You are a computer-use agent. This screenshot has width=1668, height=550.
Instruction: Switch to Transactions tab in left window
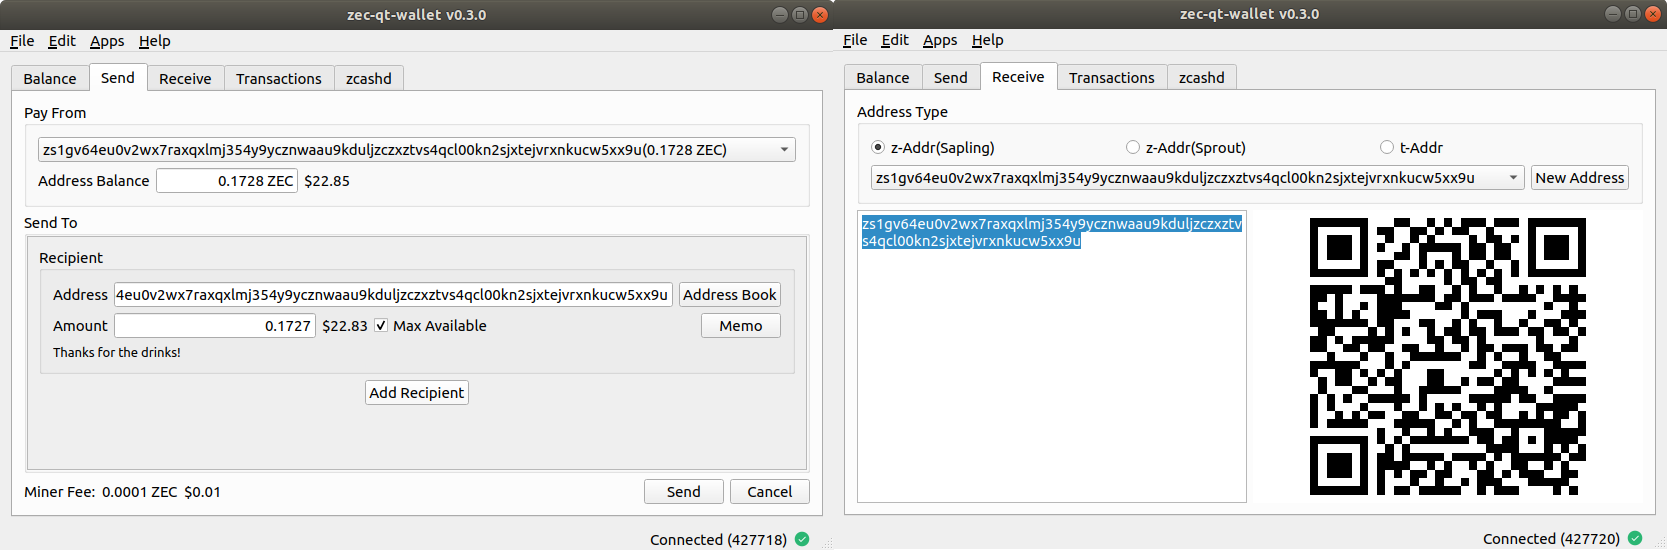tap(278, 79)
